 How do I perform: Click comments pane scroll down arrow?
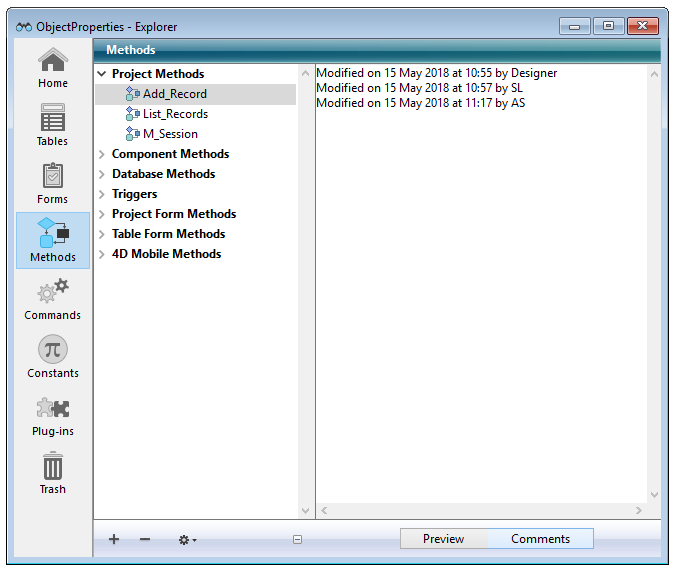[x=654, y=495]
